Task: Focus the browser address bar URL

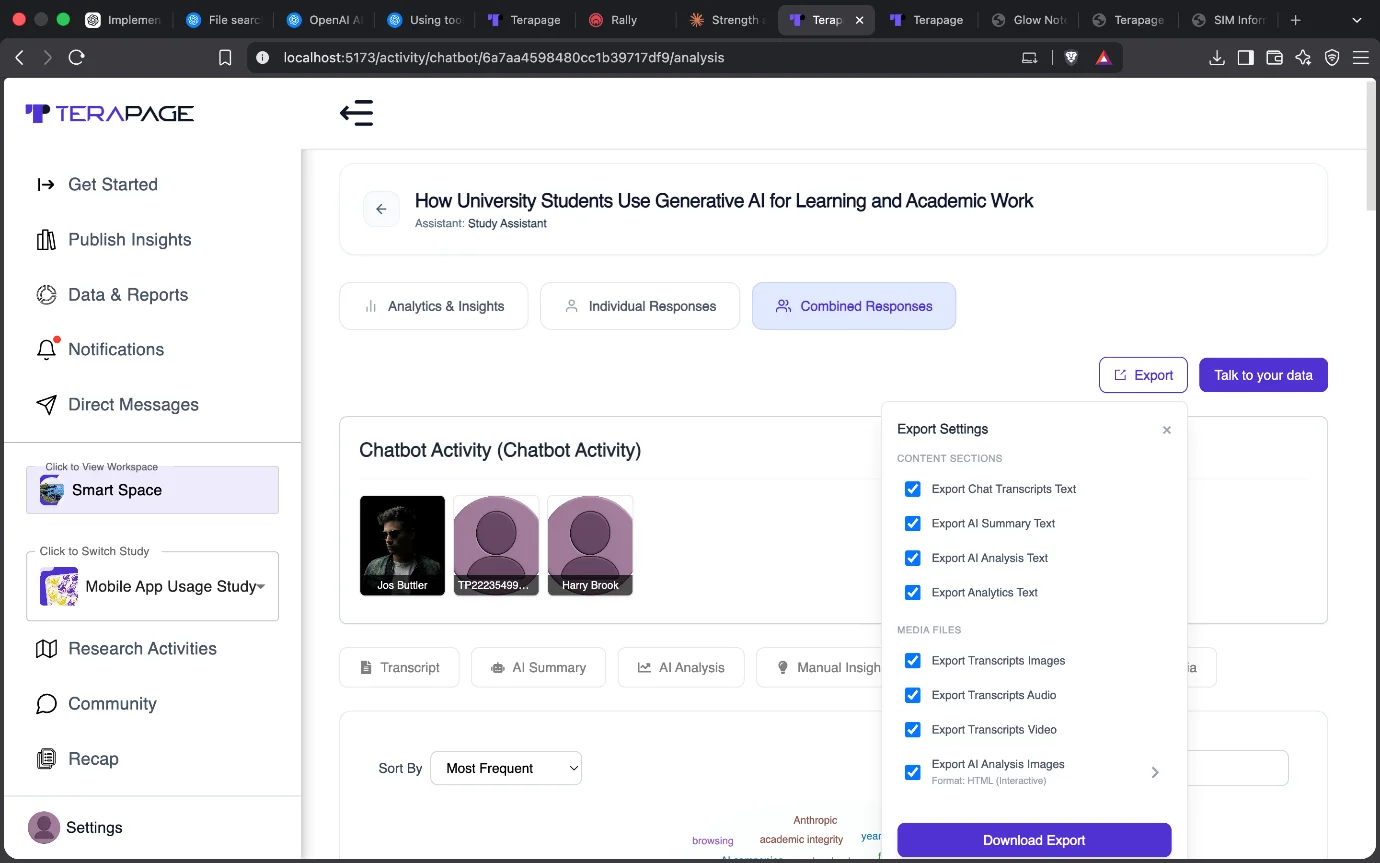Action: [x=504, y=58]
